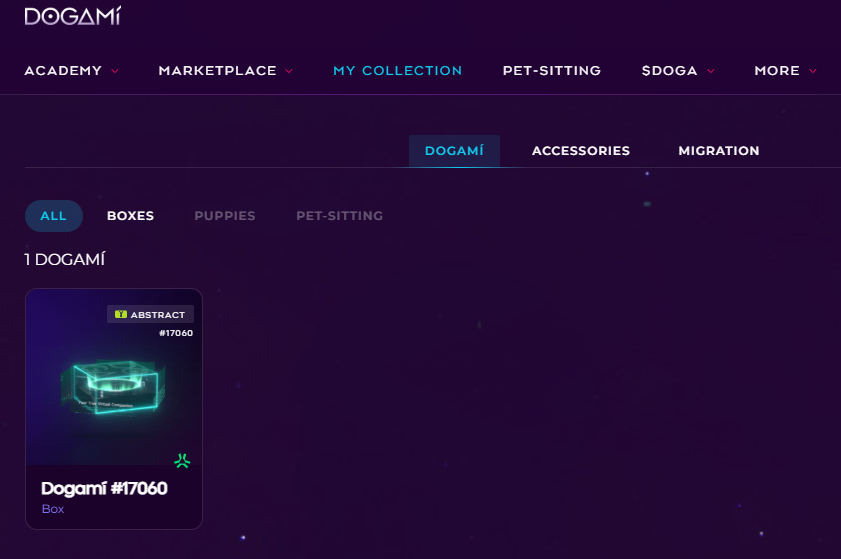Switch to the Dogamí tab
The width and height of the screenshot is (841, 559).
[x=454, y=151]
